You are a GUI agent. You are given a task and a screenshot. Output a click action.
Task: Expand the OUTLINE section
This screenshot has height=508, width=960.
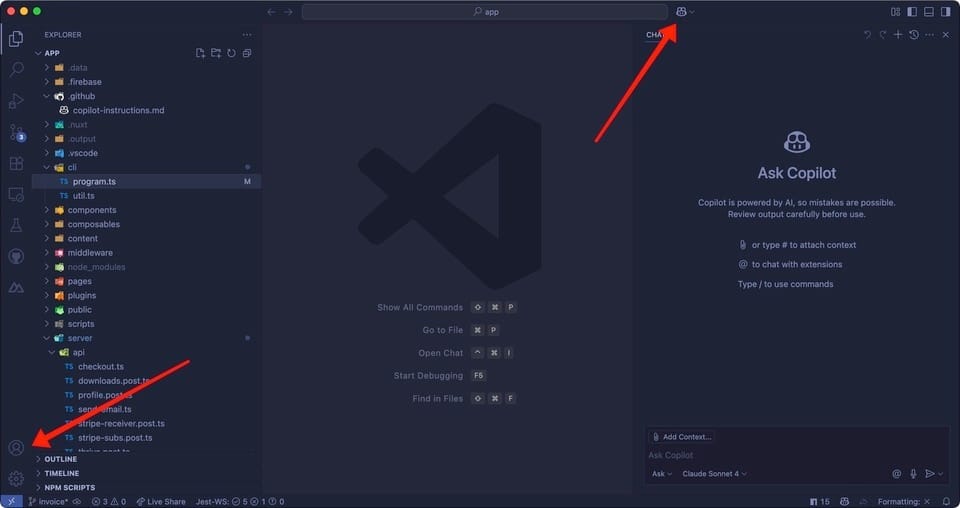tap(61, 459)
